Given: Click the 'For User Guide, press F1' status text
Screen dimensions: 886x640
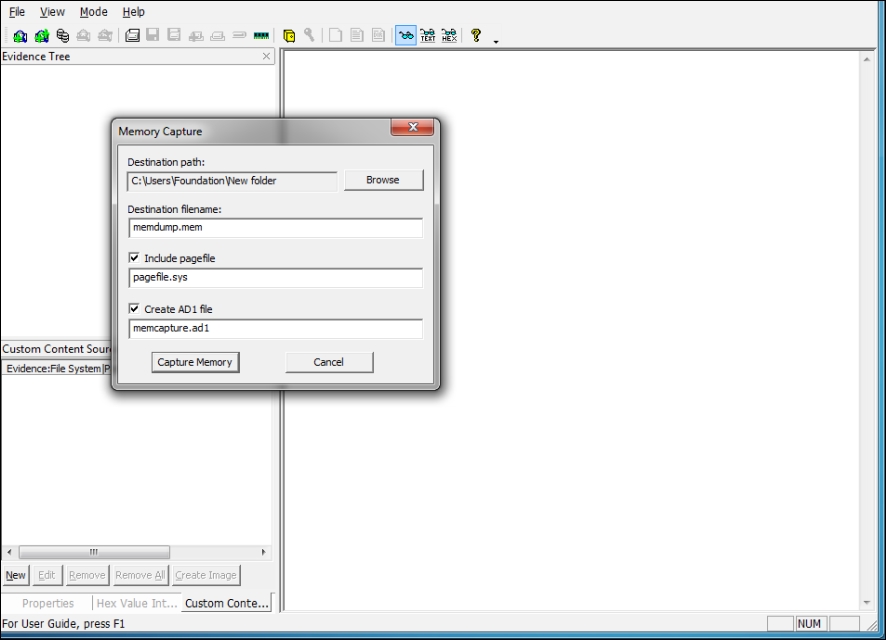Looking at the screenshot, I should pyautogui.click(x=63, y=624).
